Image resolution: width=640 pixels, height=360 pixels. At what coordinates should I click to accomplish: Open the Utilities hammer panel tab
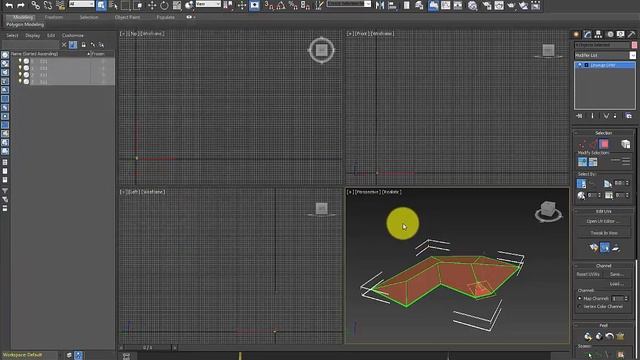(x=631, y=34)
